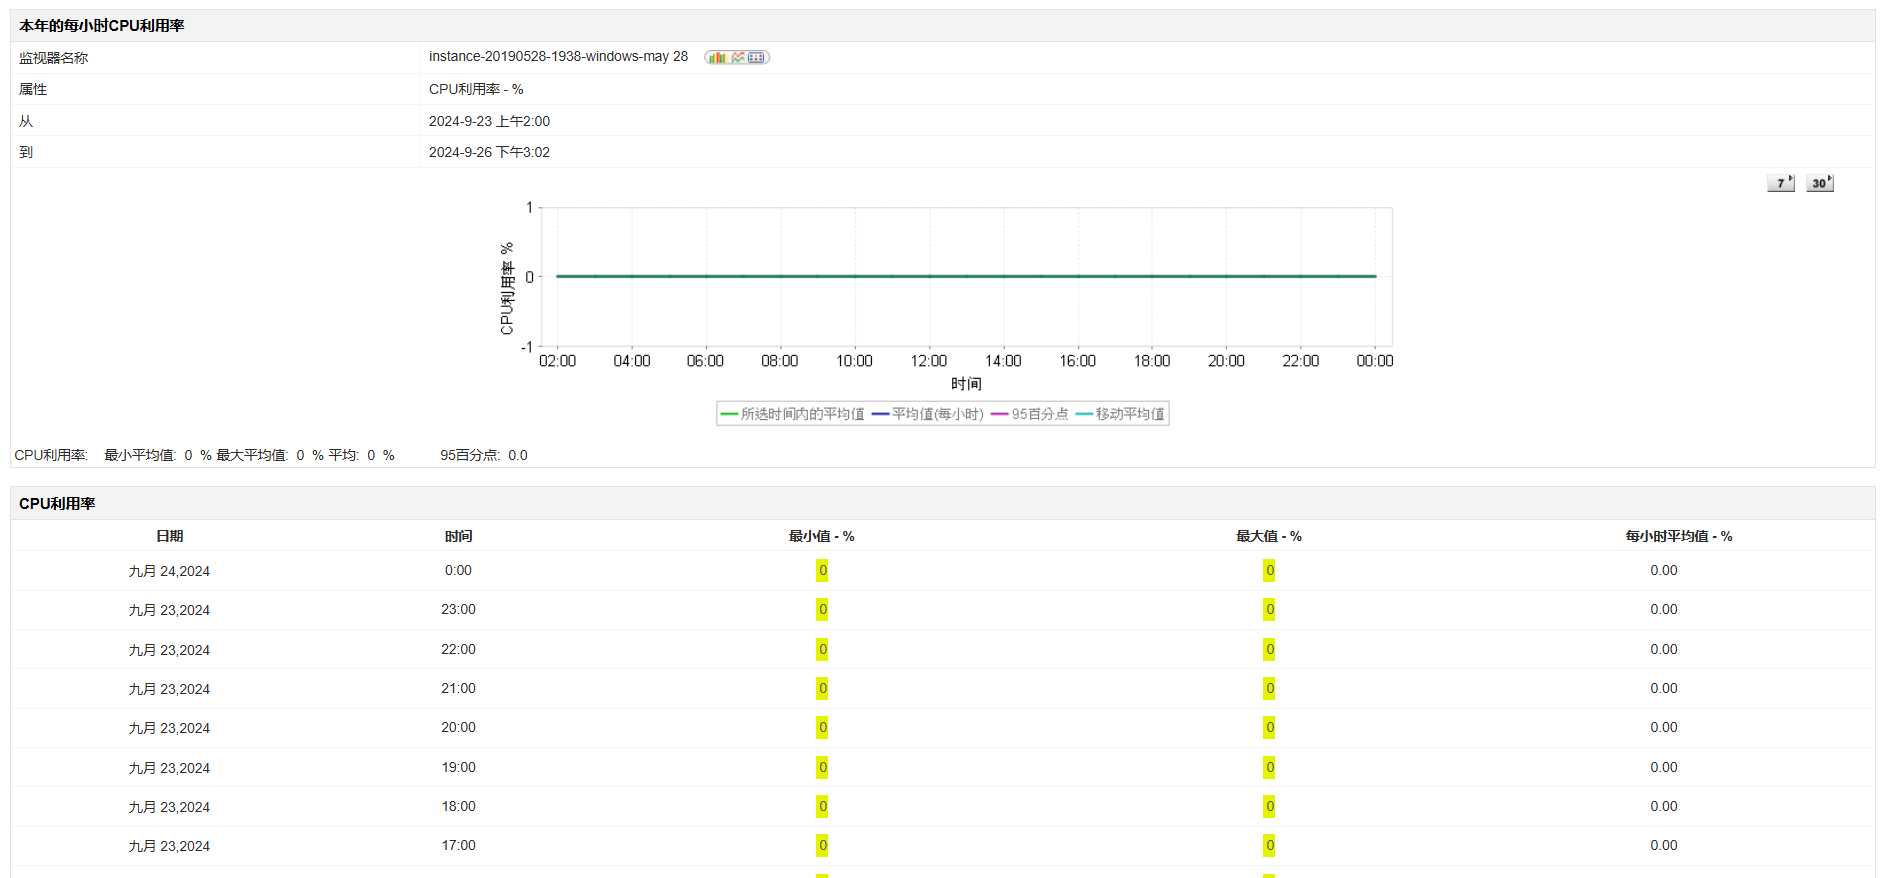Select the attribute value CPU利用率 - %
This screenshot has width=1886, height=878.
pos(476,89)
